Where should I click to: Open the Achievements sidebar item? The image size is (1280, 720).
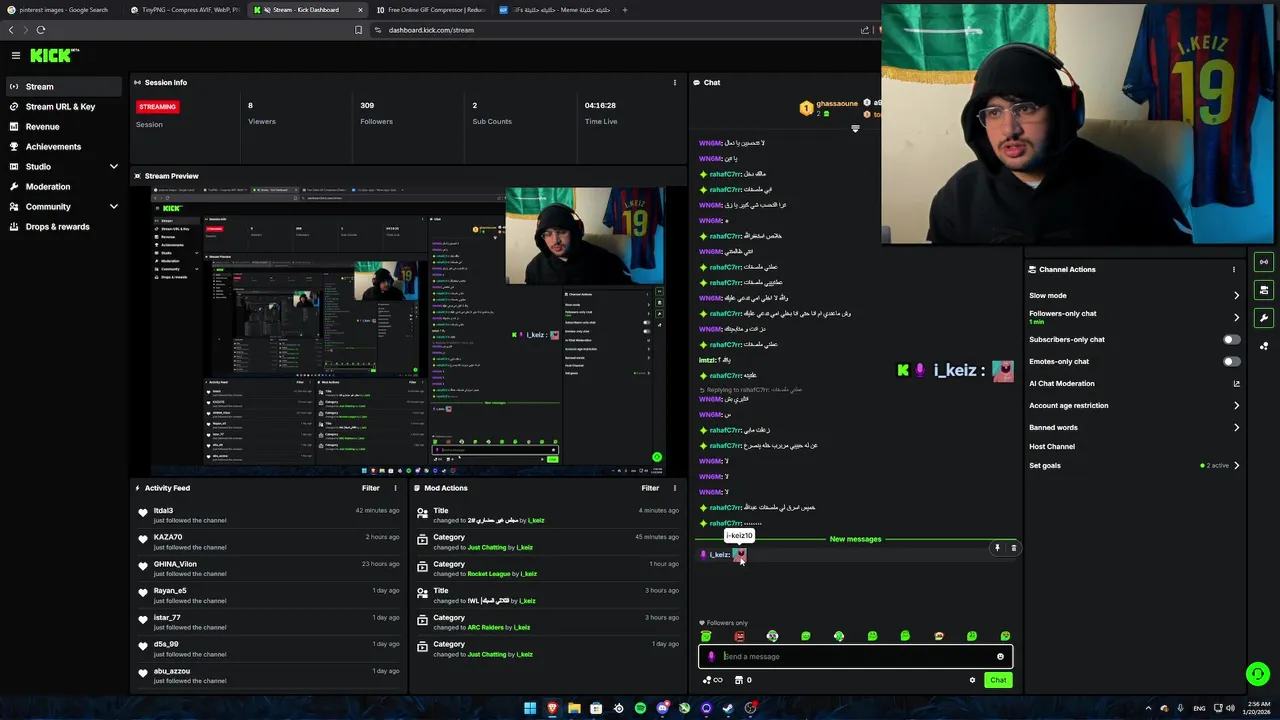point(64,147)
